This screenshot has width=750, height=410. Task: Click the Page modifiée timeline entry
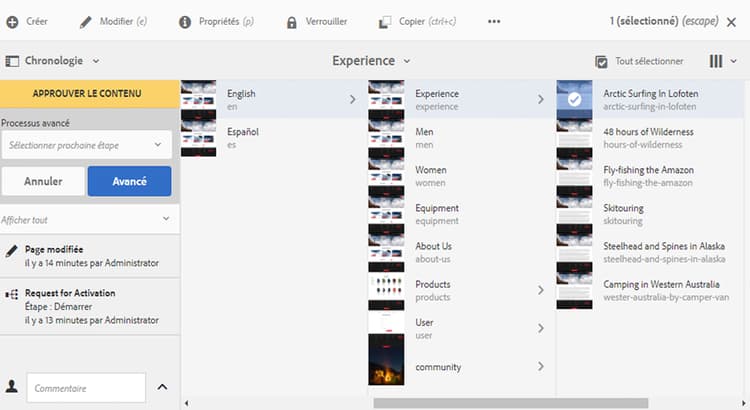pos(89,256)
